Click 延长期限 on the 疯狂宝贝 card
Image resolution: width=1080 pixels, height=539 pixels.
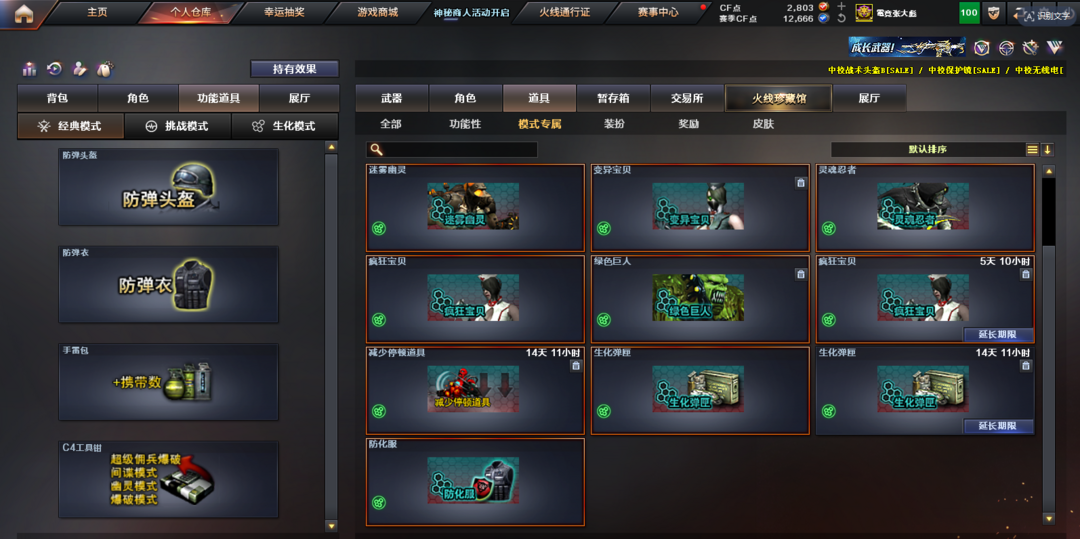click(997, 335)
